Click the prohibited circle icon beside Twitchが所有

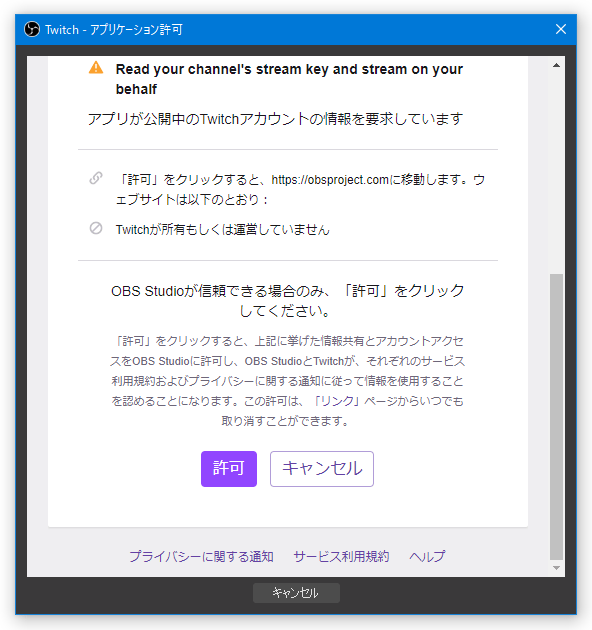pos(96,228)
